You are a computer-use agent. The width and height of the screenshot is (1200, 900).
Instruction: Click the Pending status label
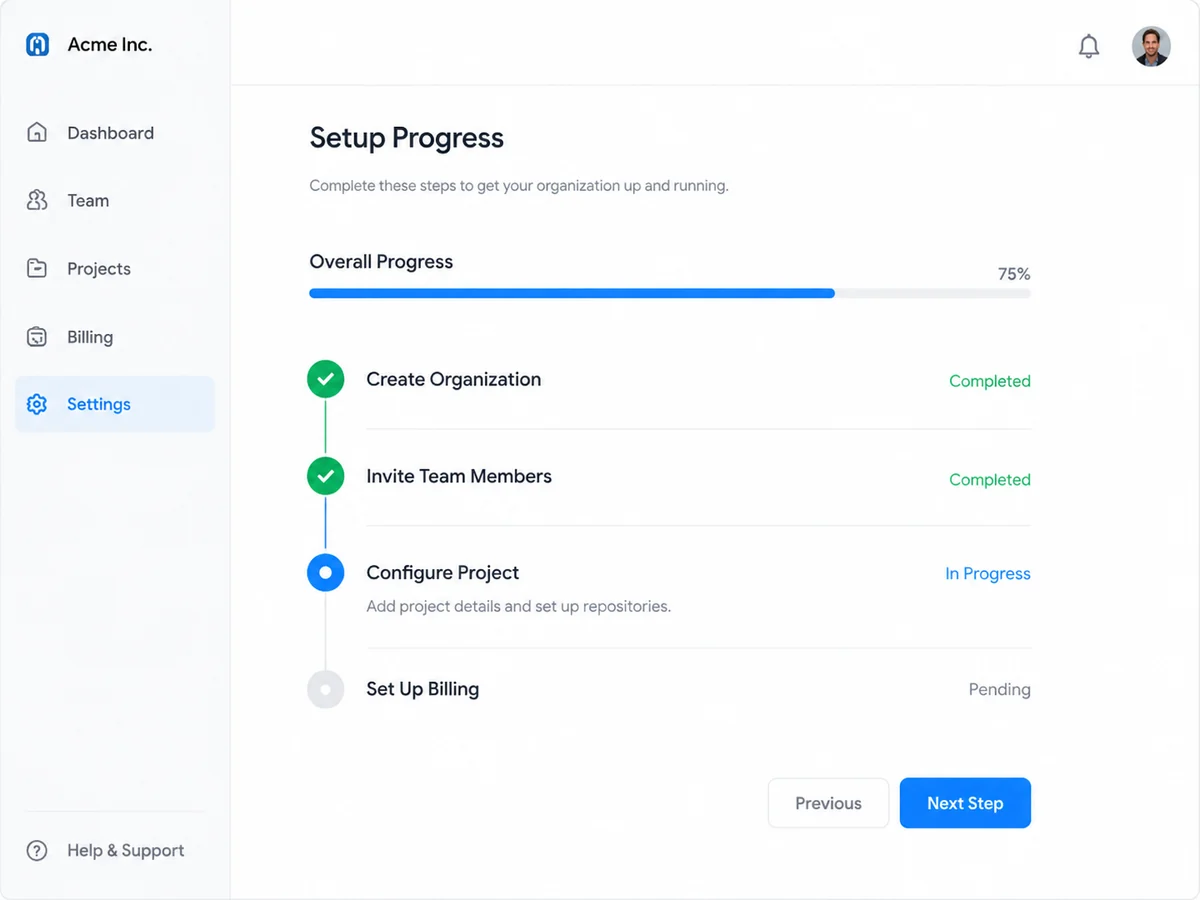(1000, 690)
